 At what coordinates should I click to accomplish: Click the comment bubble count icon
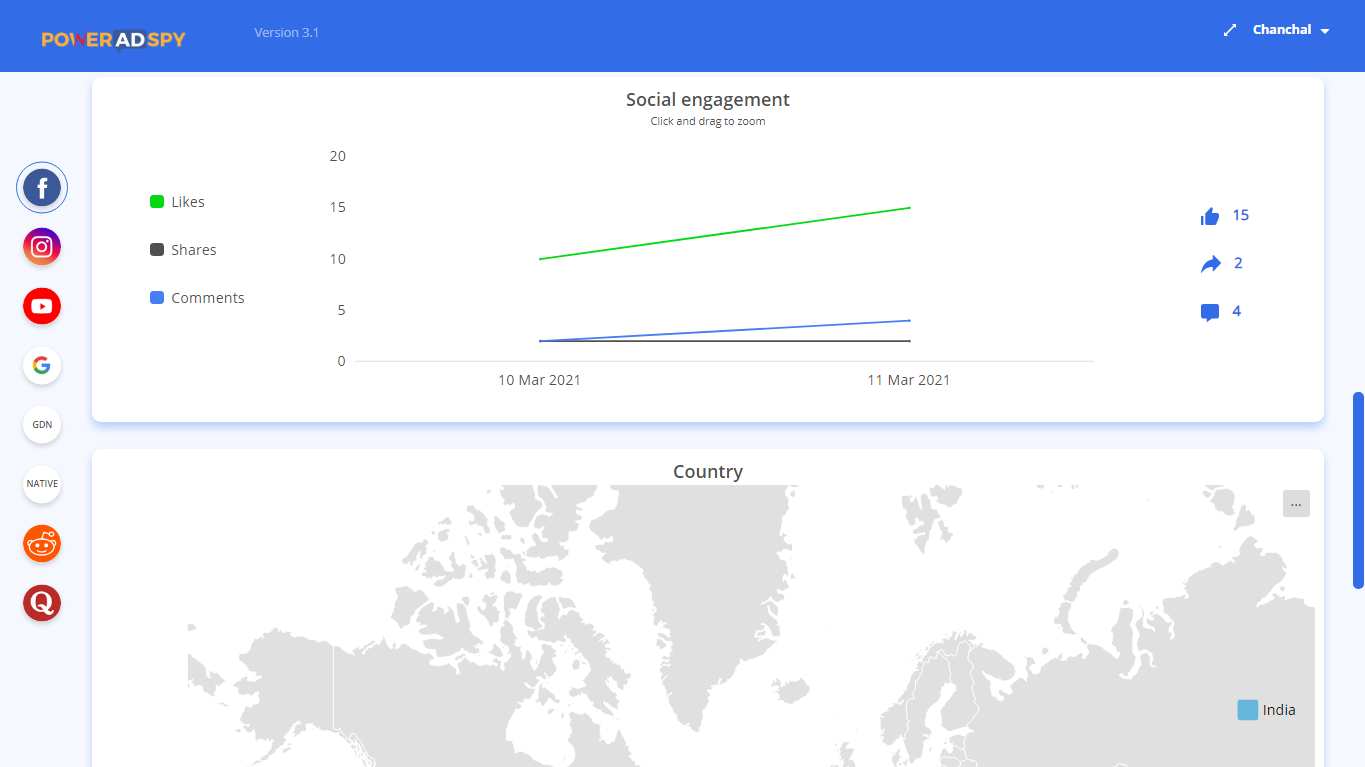(x=1210, y=312)
